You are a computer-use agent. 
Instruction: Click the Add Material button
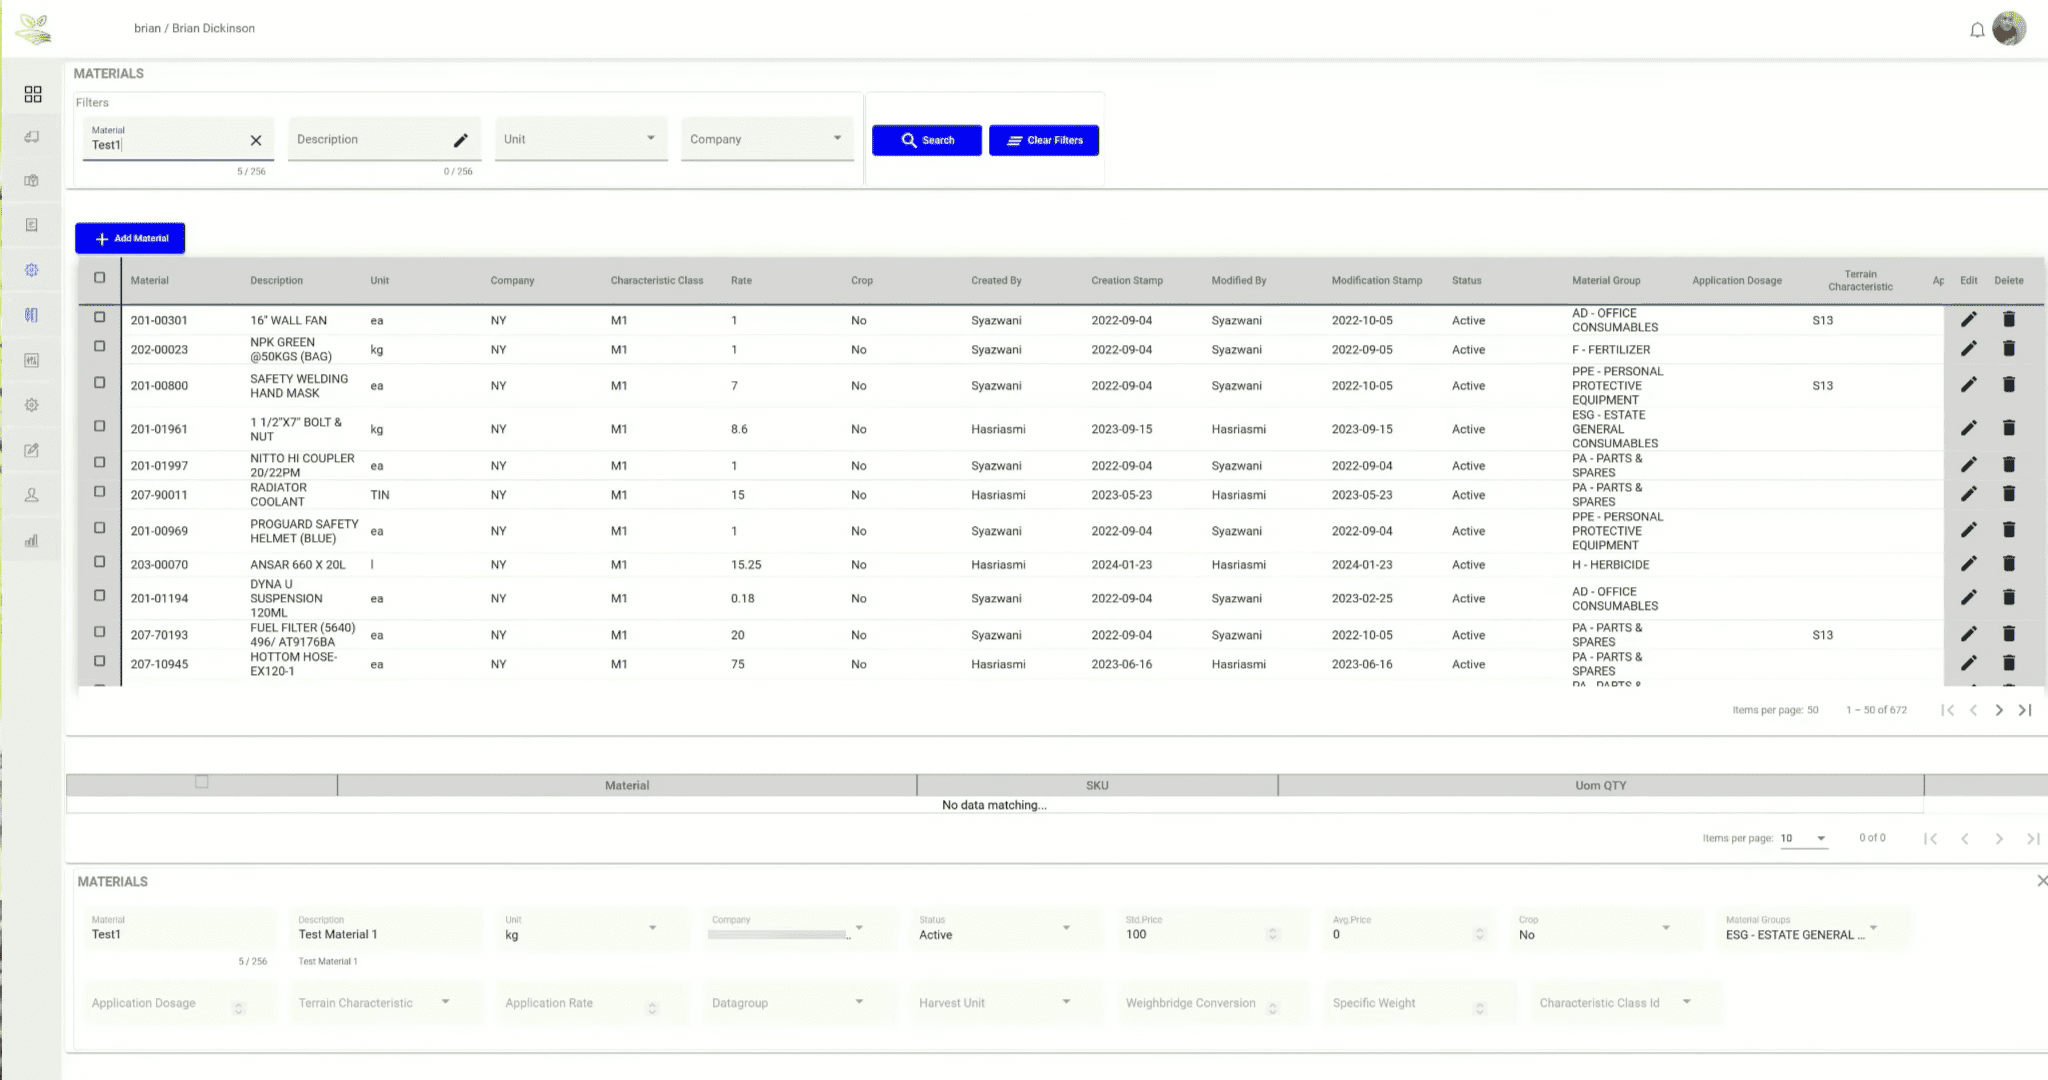[x=130, y=238]
